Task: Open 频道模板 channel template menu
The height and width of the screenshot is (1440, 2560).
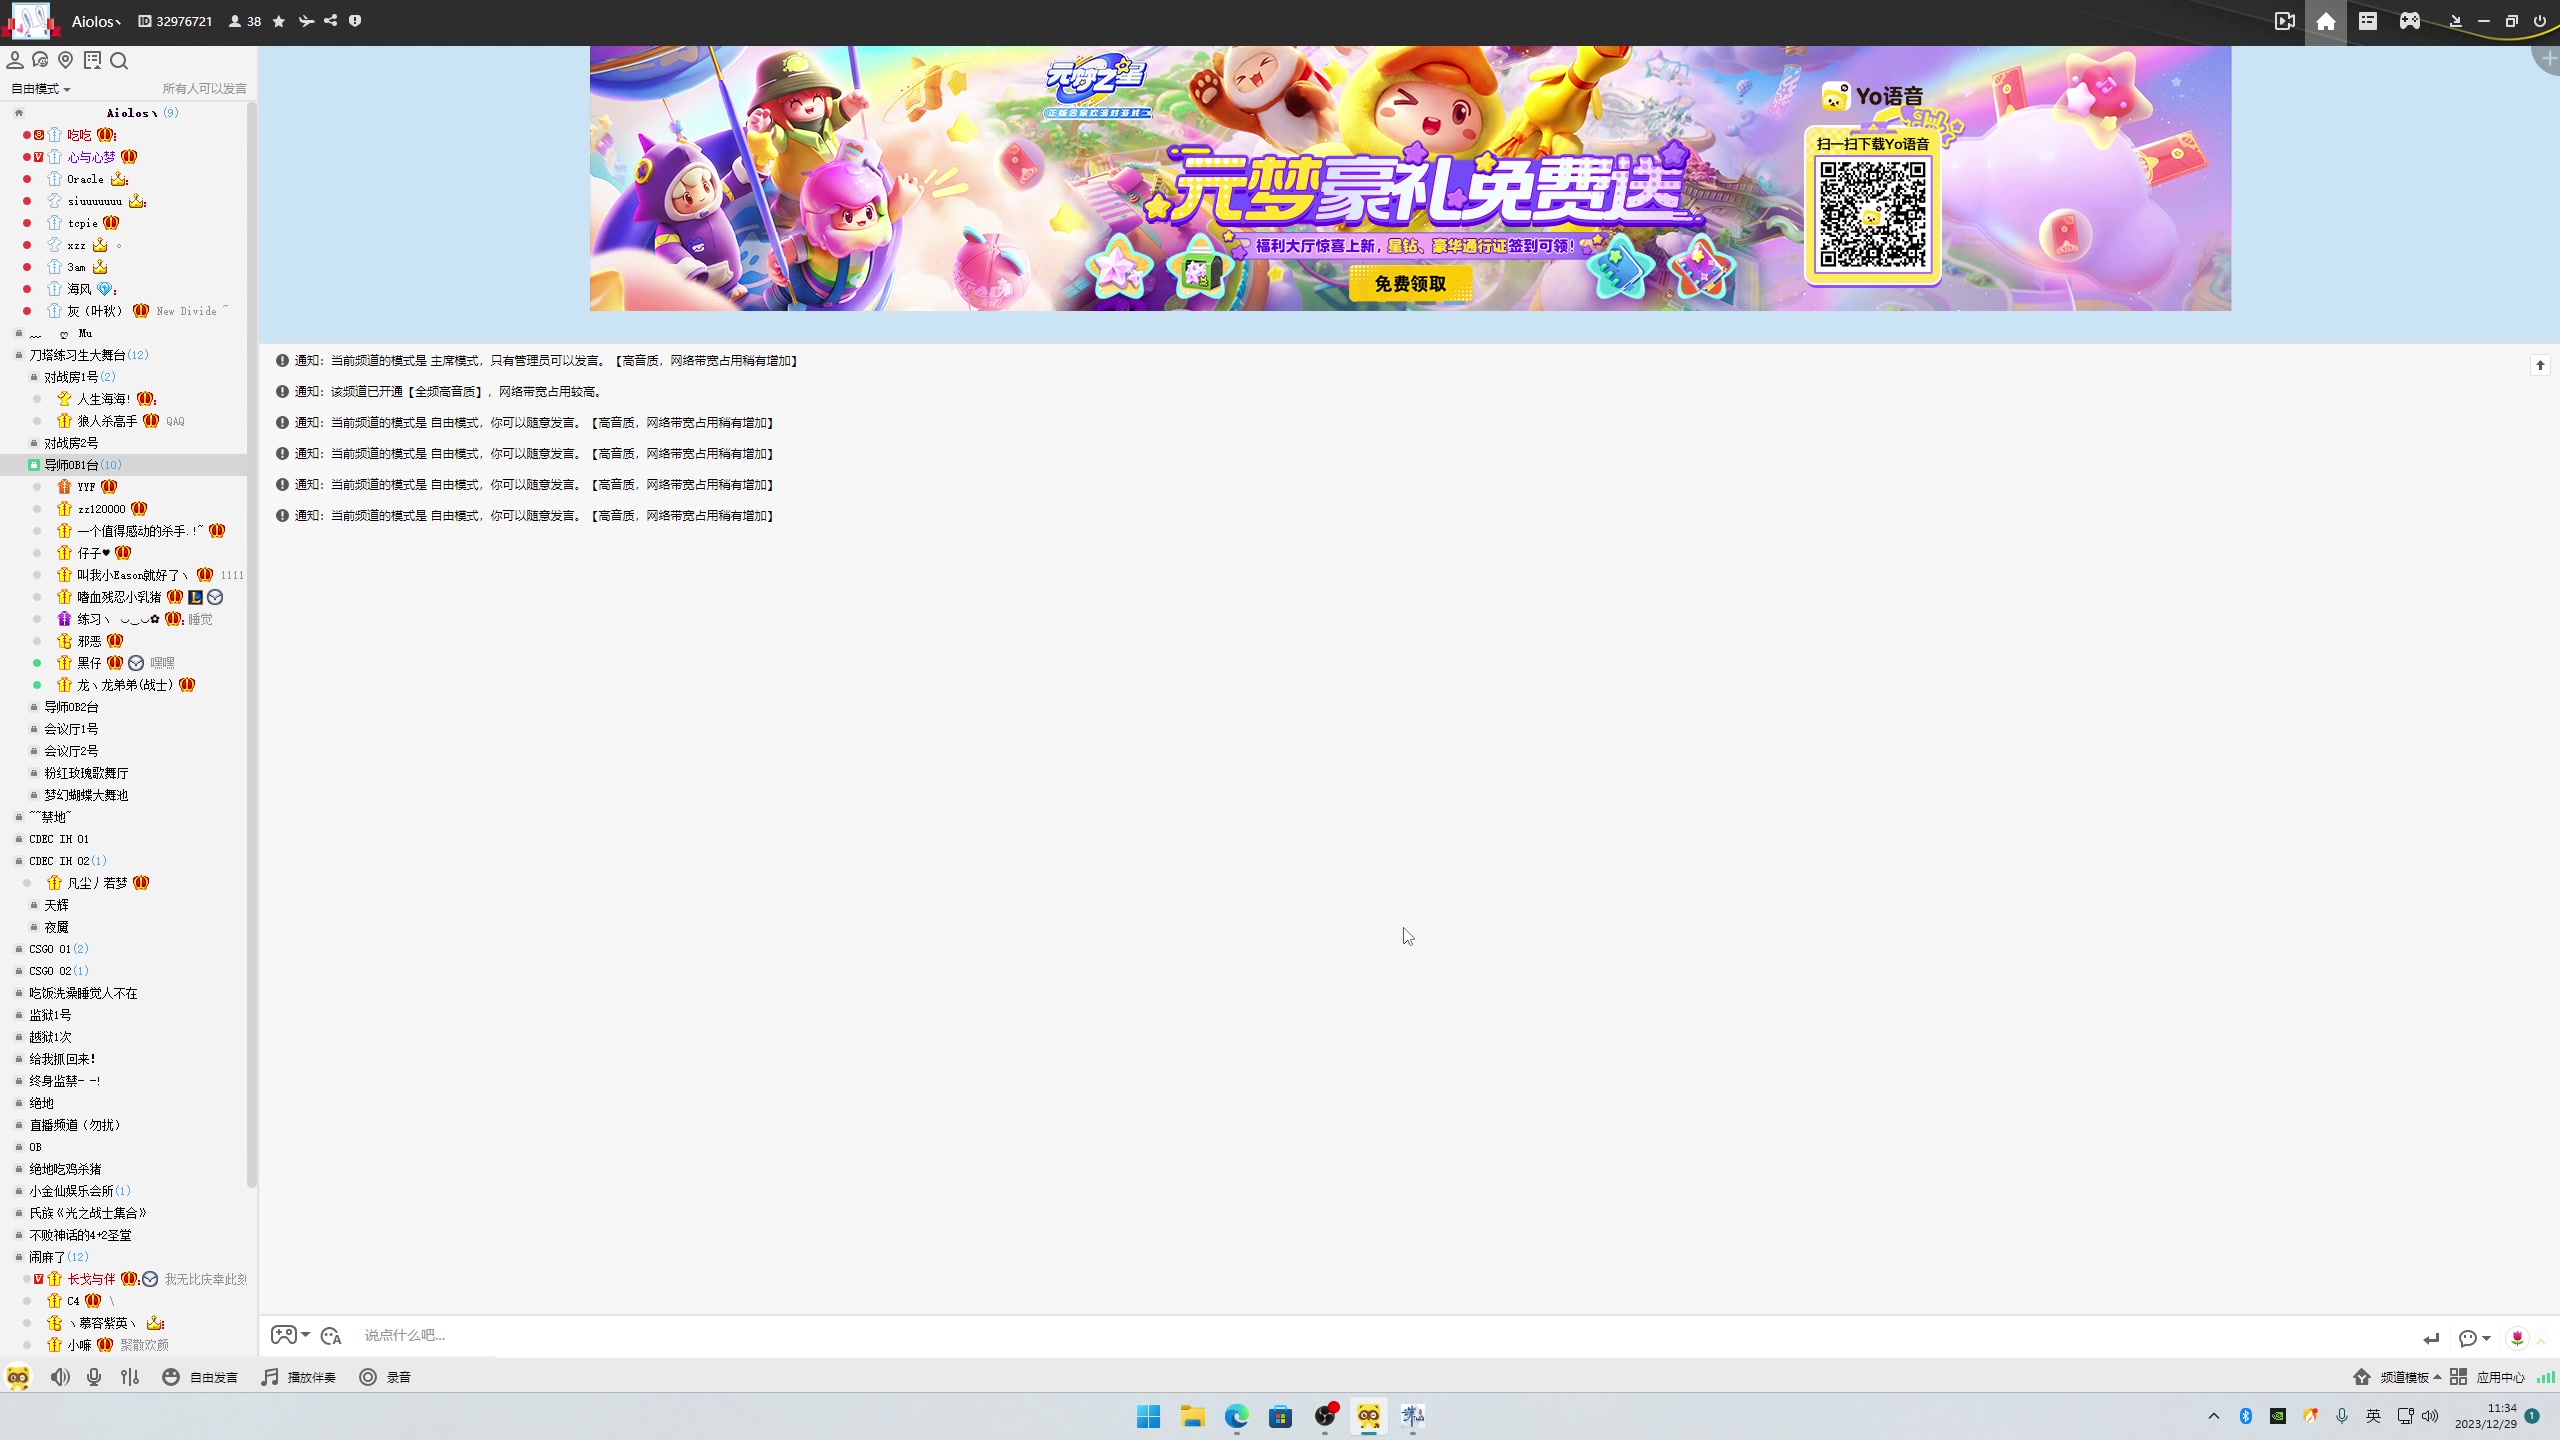Action: tap(2397, 1377)
